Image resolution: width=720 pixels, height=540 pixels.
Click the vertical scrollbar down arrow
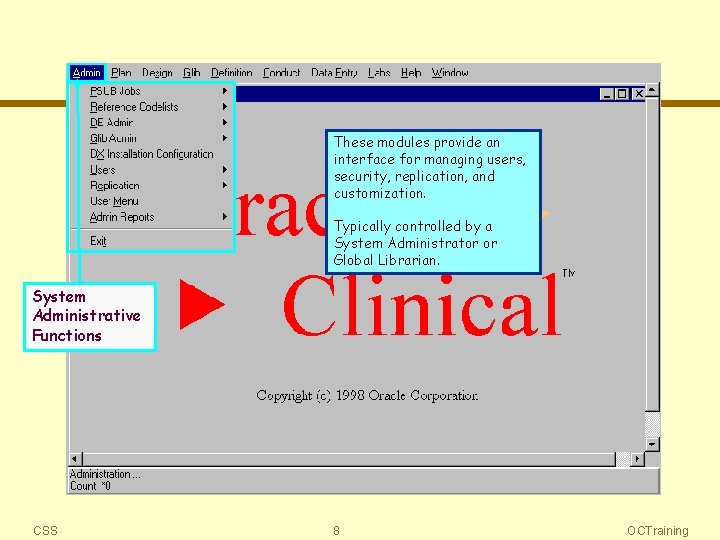tap(652, 444)
